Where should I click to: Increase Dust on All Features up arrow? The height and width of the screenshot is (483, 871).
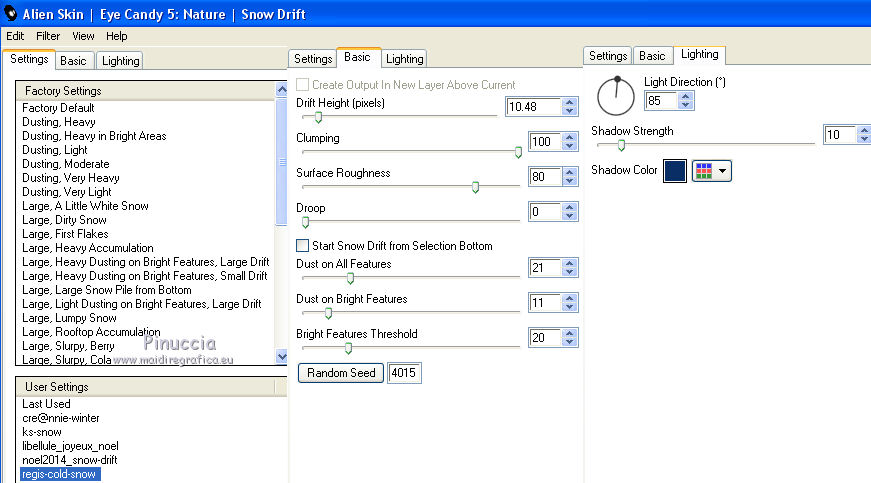(x=569, y=263)
